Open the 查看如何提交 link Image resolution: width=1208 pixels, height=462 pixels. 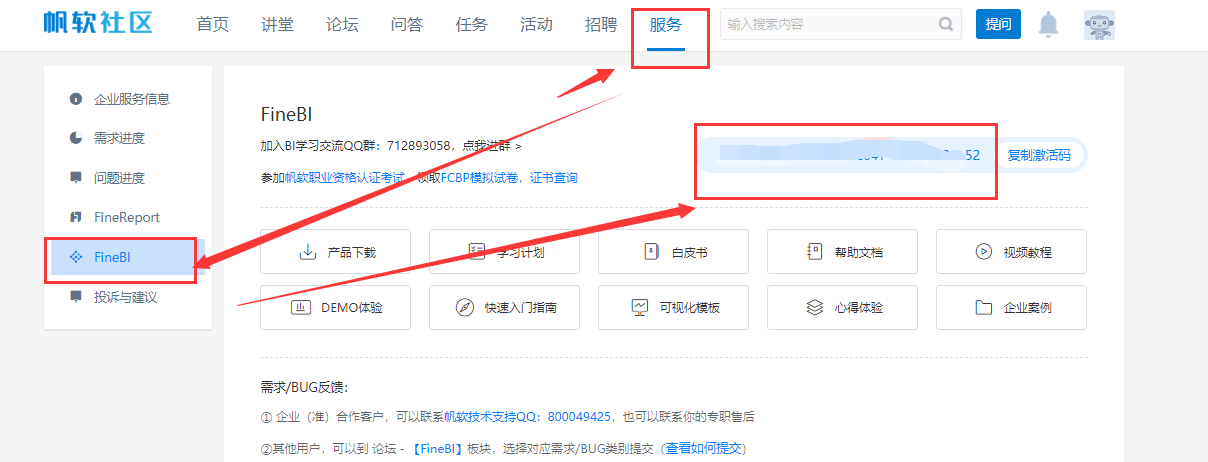(x=704, y=448)
